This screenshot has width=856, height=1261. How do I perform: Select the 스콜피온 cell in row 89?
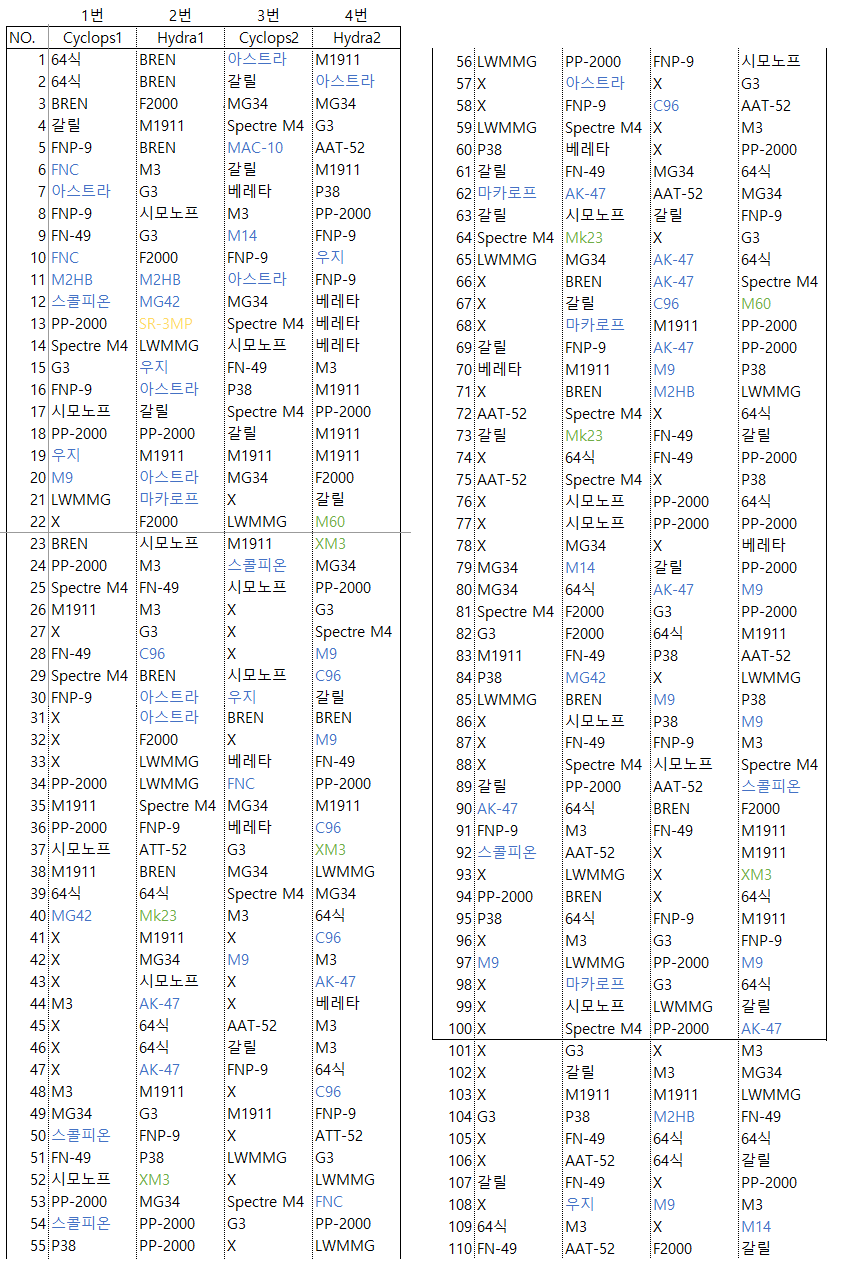coord(771,786)
